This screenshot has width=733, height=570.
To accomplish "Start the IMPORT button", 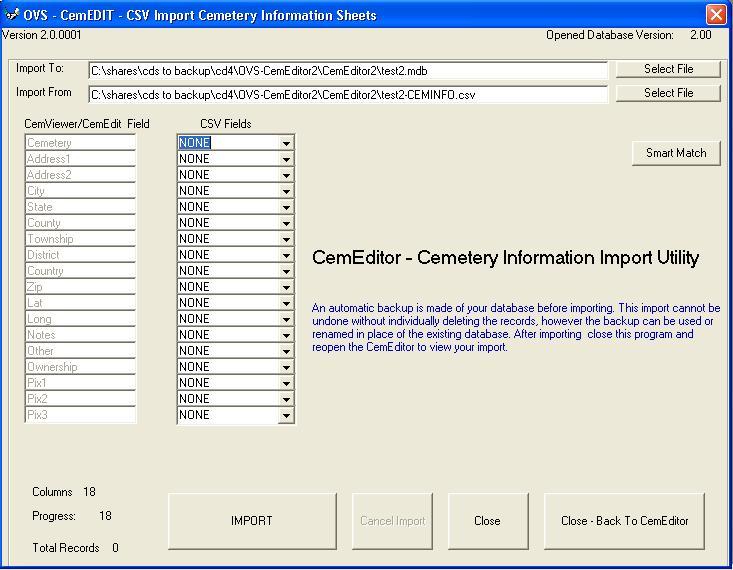I will tap(252, 521).
